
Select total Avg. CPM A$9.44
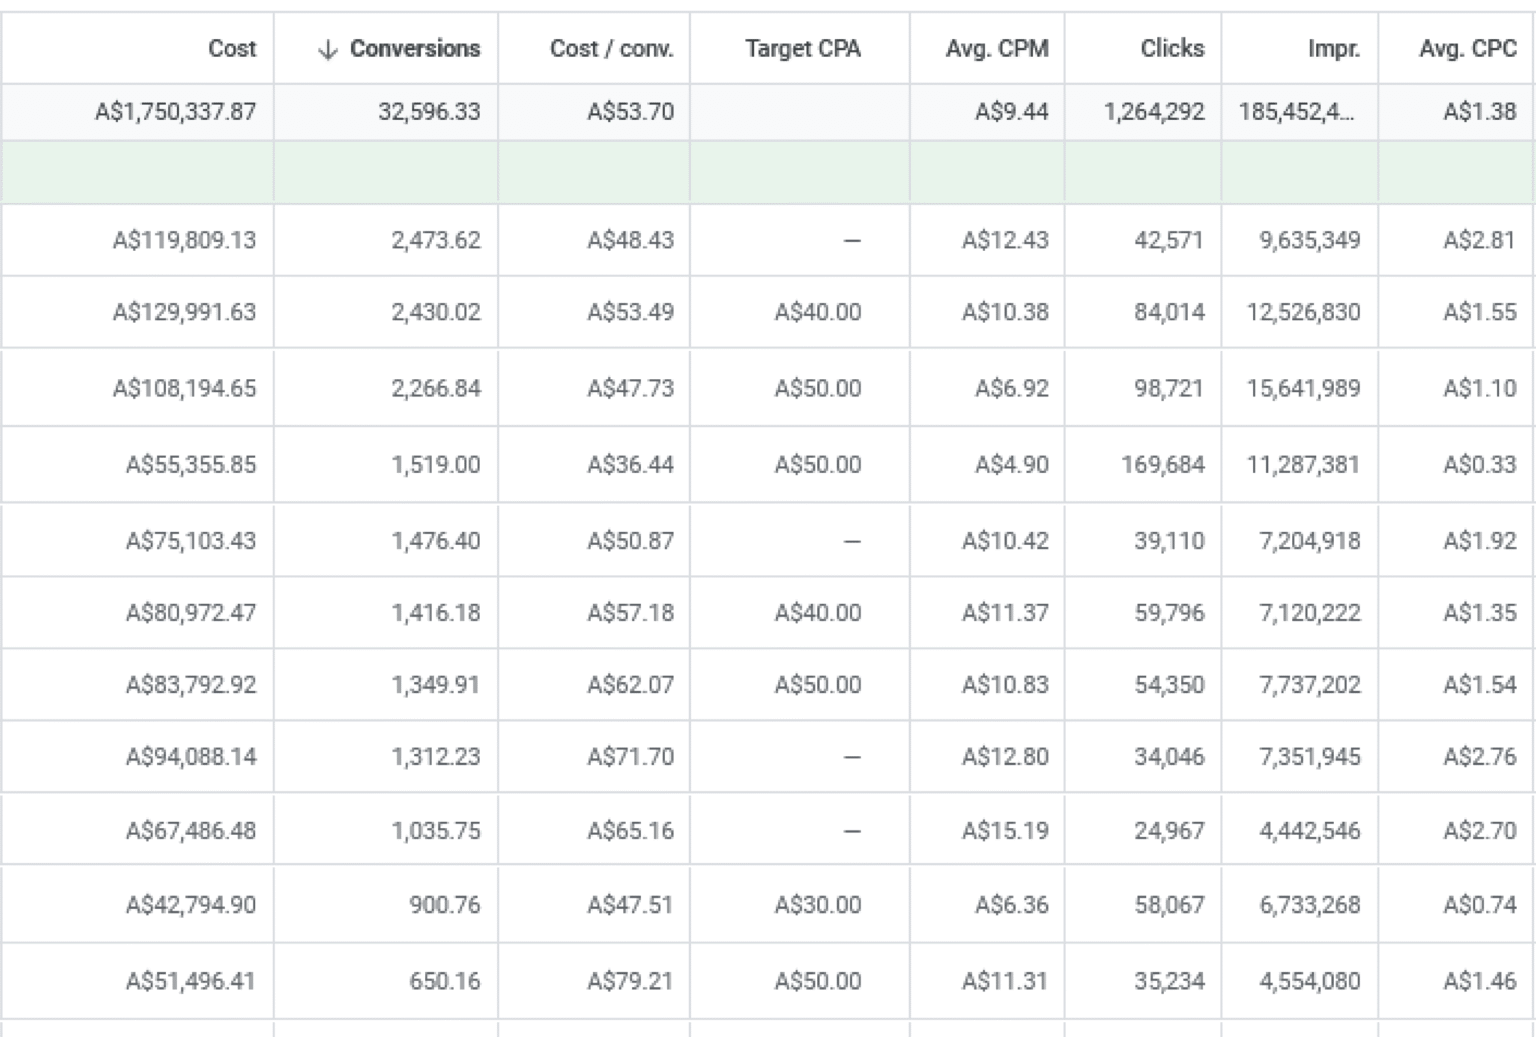pyautogui.click(x=1011, y=112)
